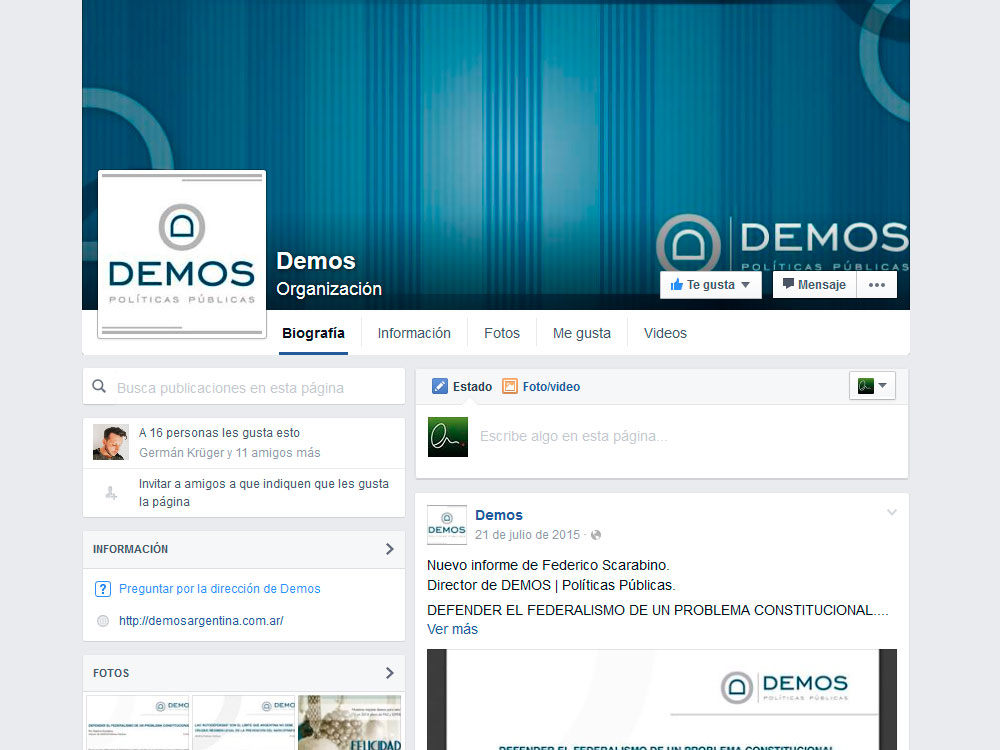The image size is (1000, 750).
Task: Open the post-as identity dropdown
Action: 872,386
